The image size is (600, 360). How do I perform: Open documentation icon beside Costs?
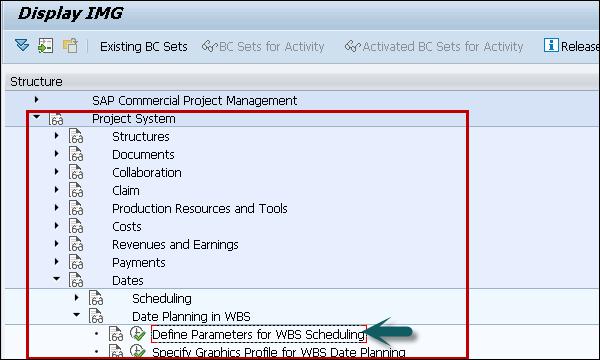76,226
